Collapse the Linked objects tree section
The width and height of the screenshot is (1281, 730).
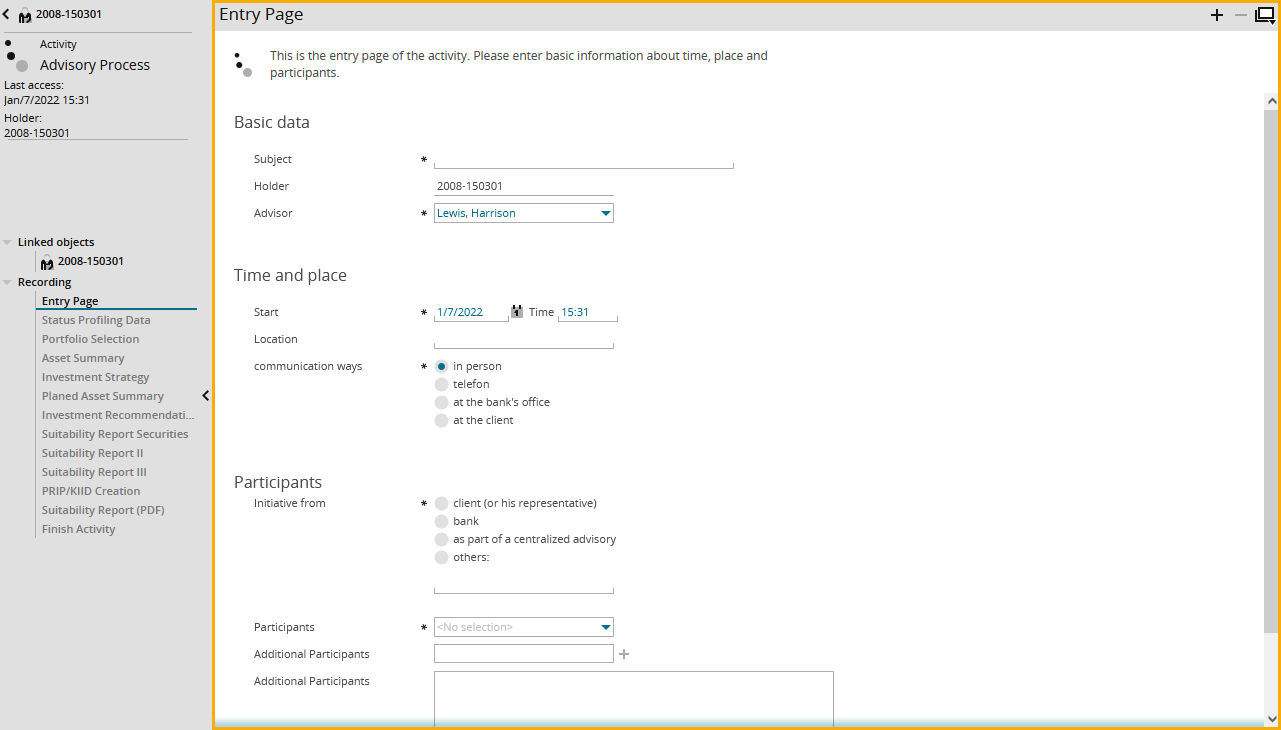pyautogui.click(x=8, y=242)
